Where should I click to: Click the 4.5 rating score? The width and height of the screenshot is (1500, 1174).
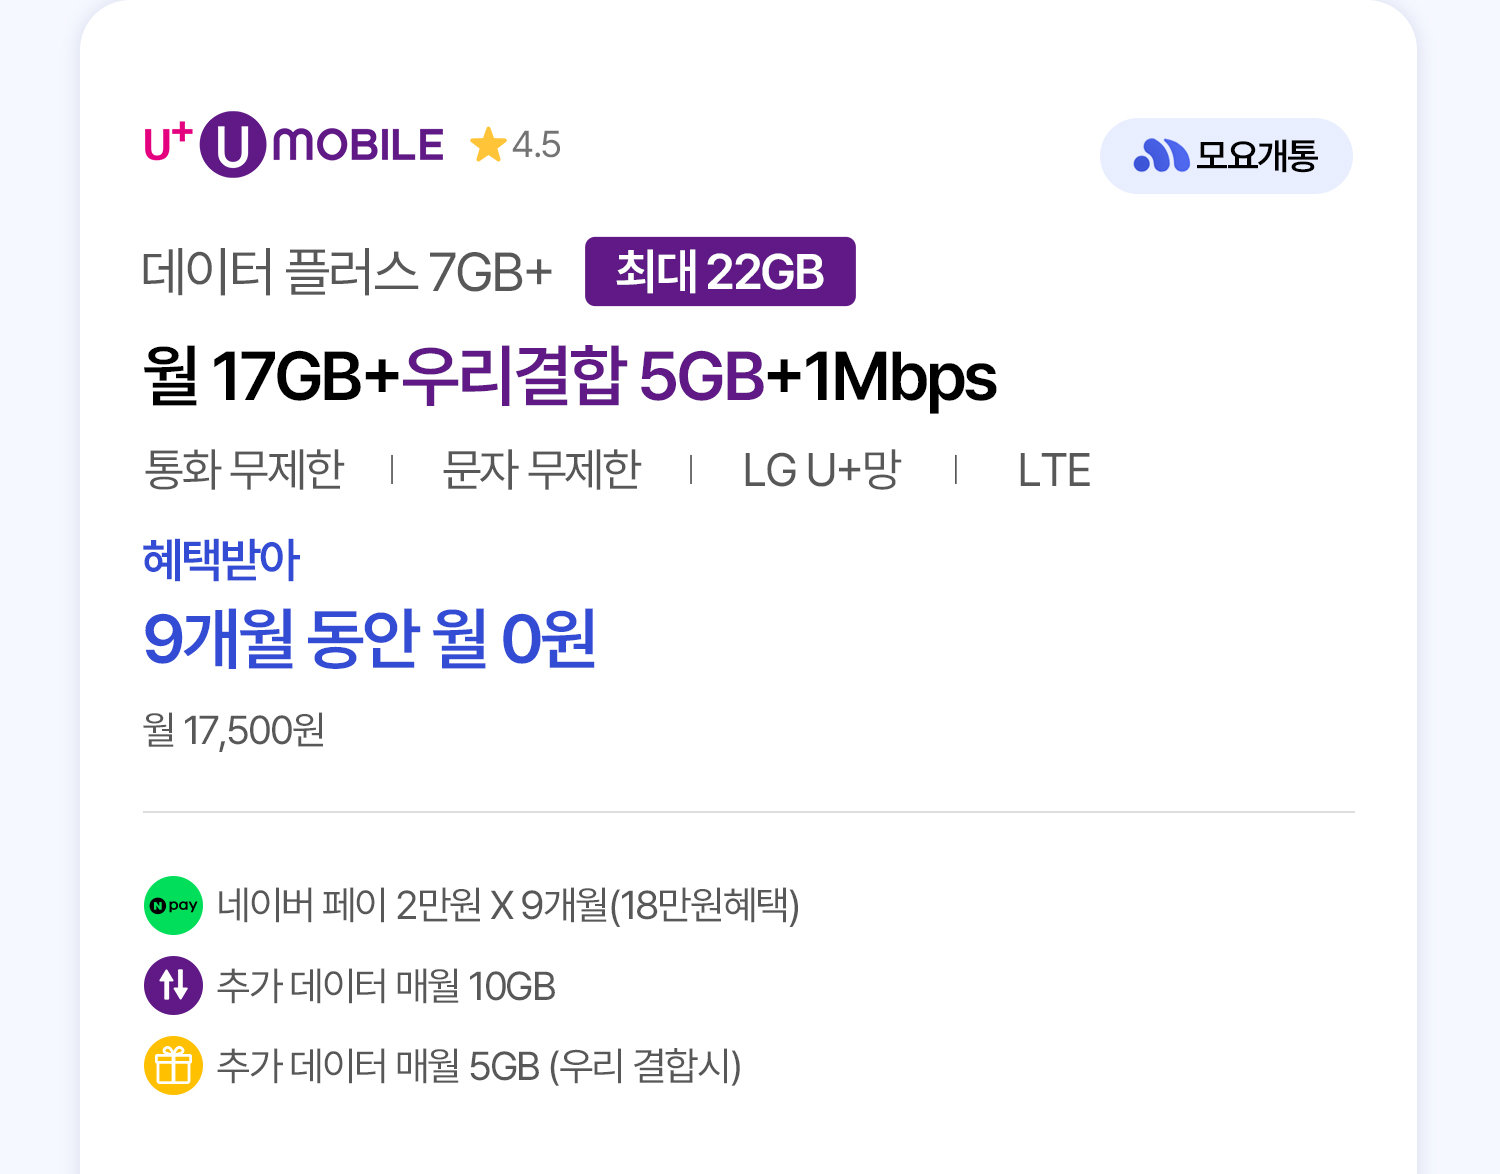pos(537,146)
